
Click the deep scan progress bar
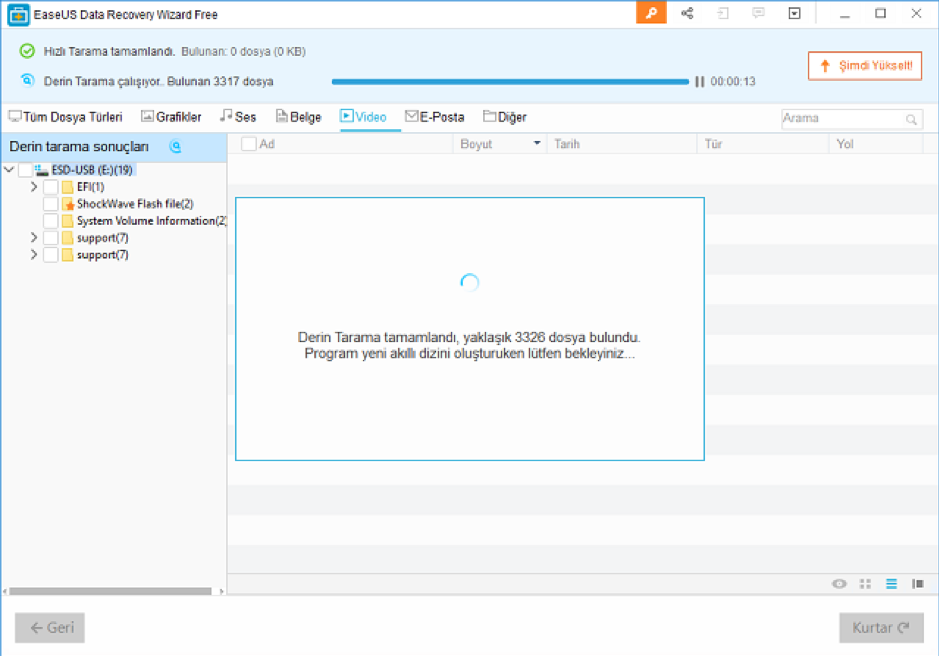click(x=510, y=81)
